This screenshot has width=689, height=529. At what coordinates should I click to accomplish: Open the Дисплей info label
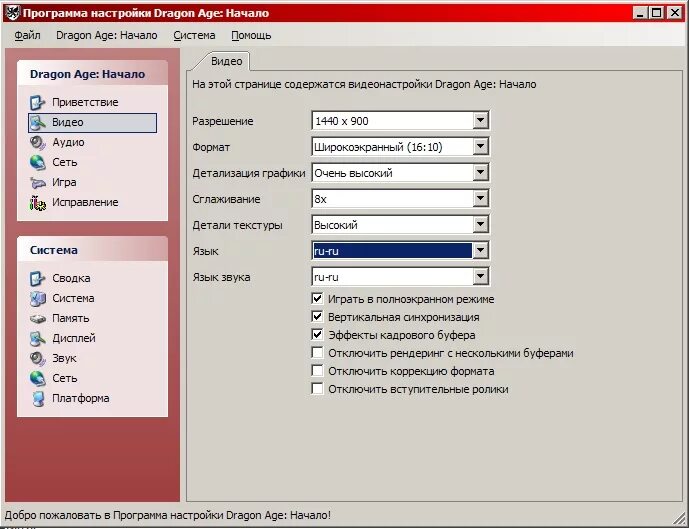point(74,338)
